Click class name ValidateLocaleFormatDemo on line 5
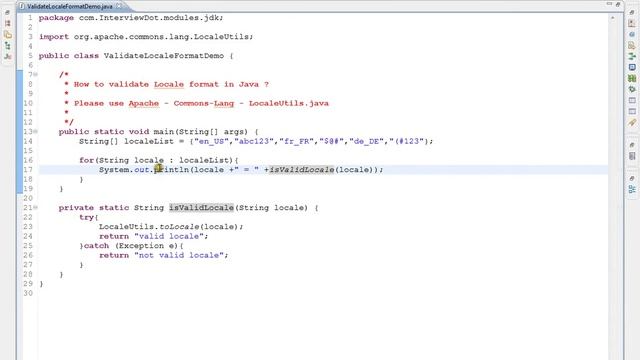640x360 pixels. [x=164, y=56]
